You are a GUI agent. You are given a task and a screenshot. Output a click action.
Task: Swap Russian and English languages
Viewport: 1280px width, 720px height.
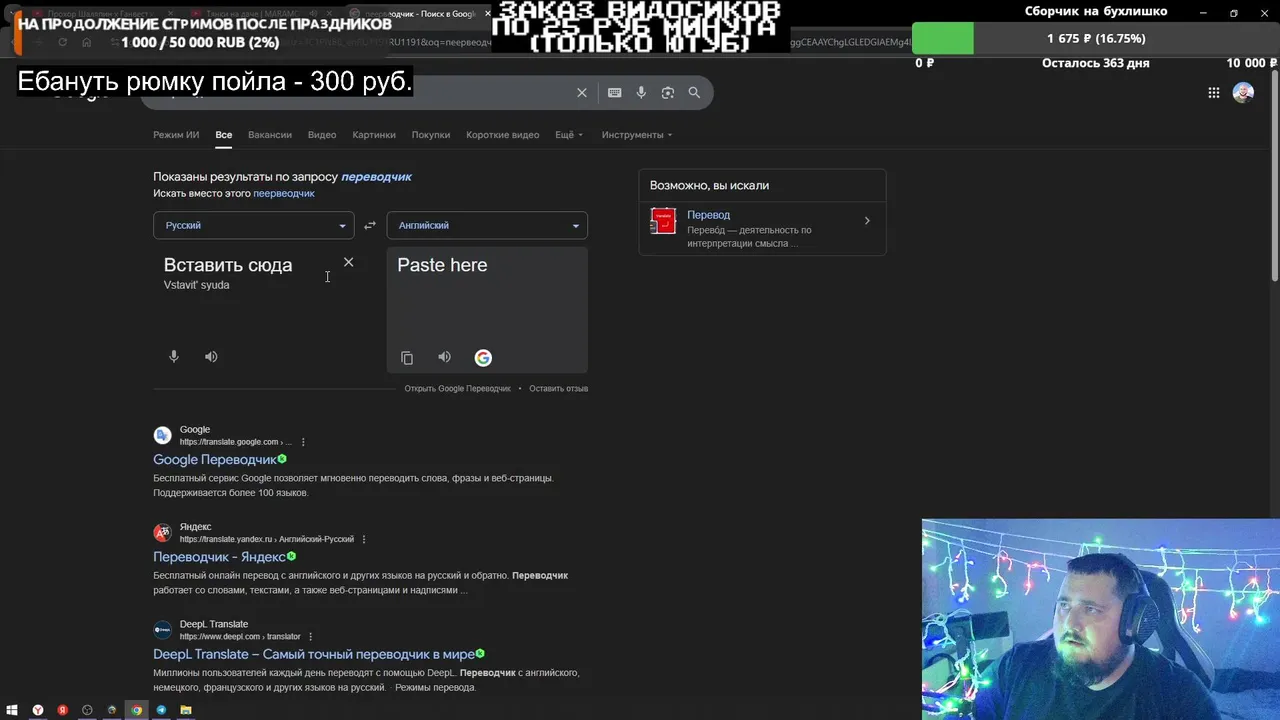pyautogui.click(x=370, y=225)
